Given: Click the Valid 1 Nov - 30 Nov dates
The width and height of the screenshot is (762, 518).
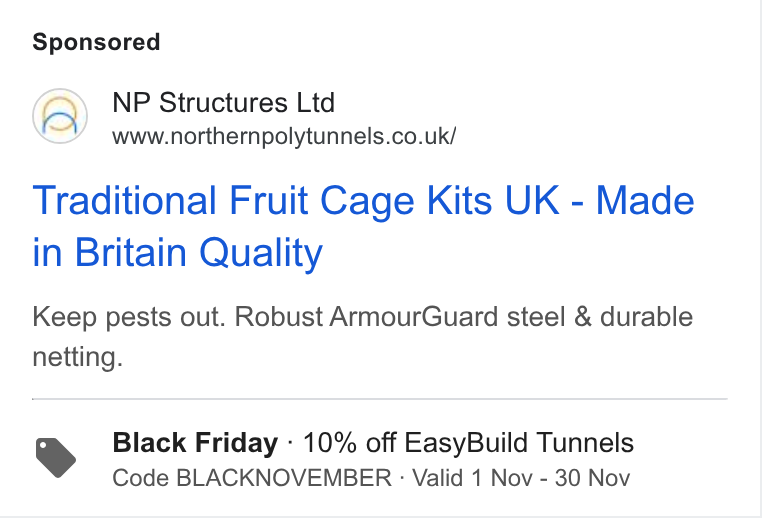Looking at the screenshot, I should pyautogui.click(x=521, y=478).
